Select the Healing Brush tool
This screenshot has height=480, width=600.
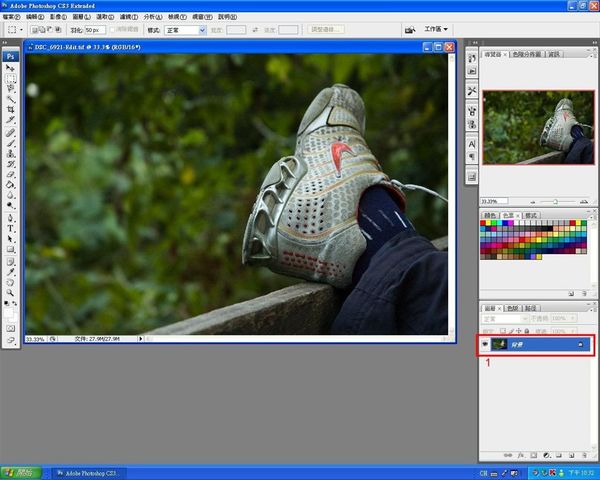point(10,133)
